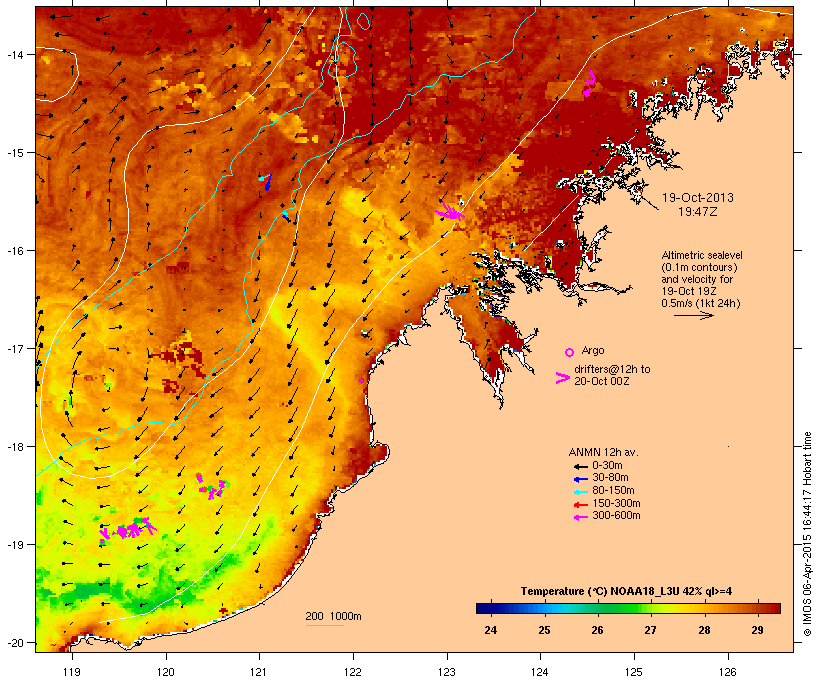
Task: Click the green section of the colorbar near 26
Action: [599, 608]
